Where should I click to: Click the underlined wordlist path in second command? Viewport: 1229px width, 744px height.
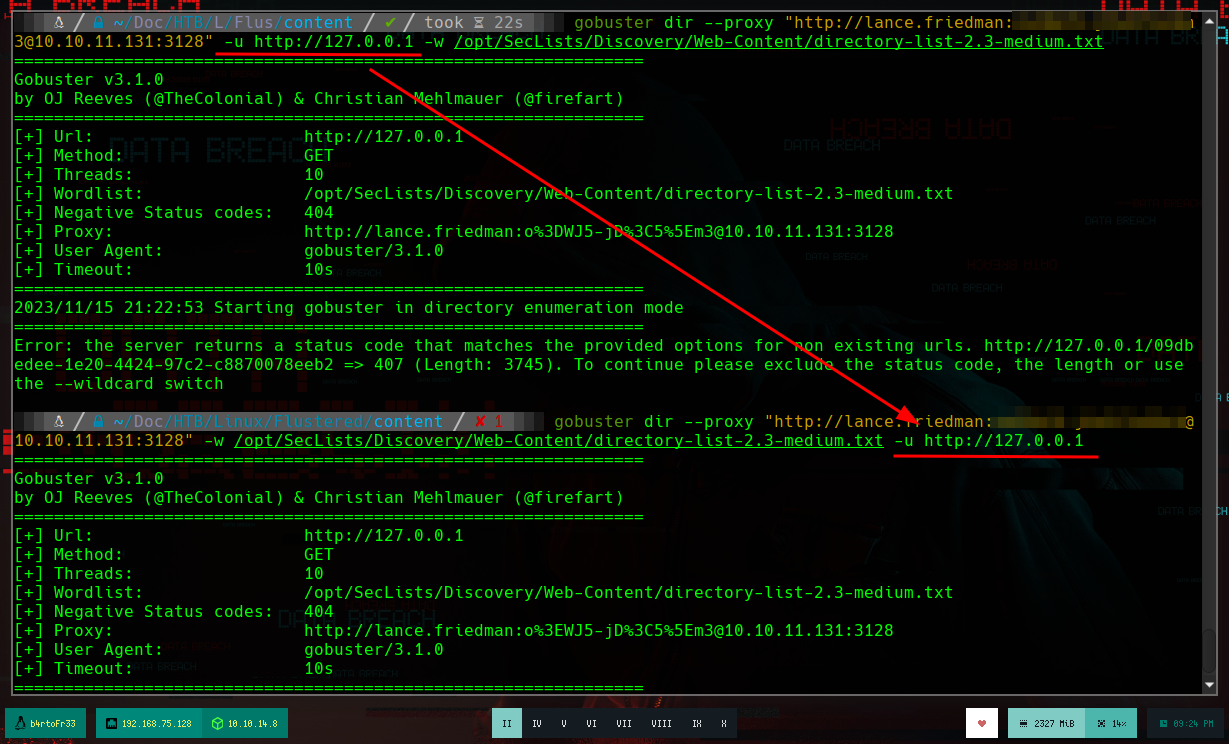[559, 440]
